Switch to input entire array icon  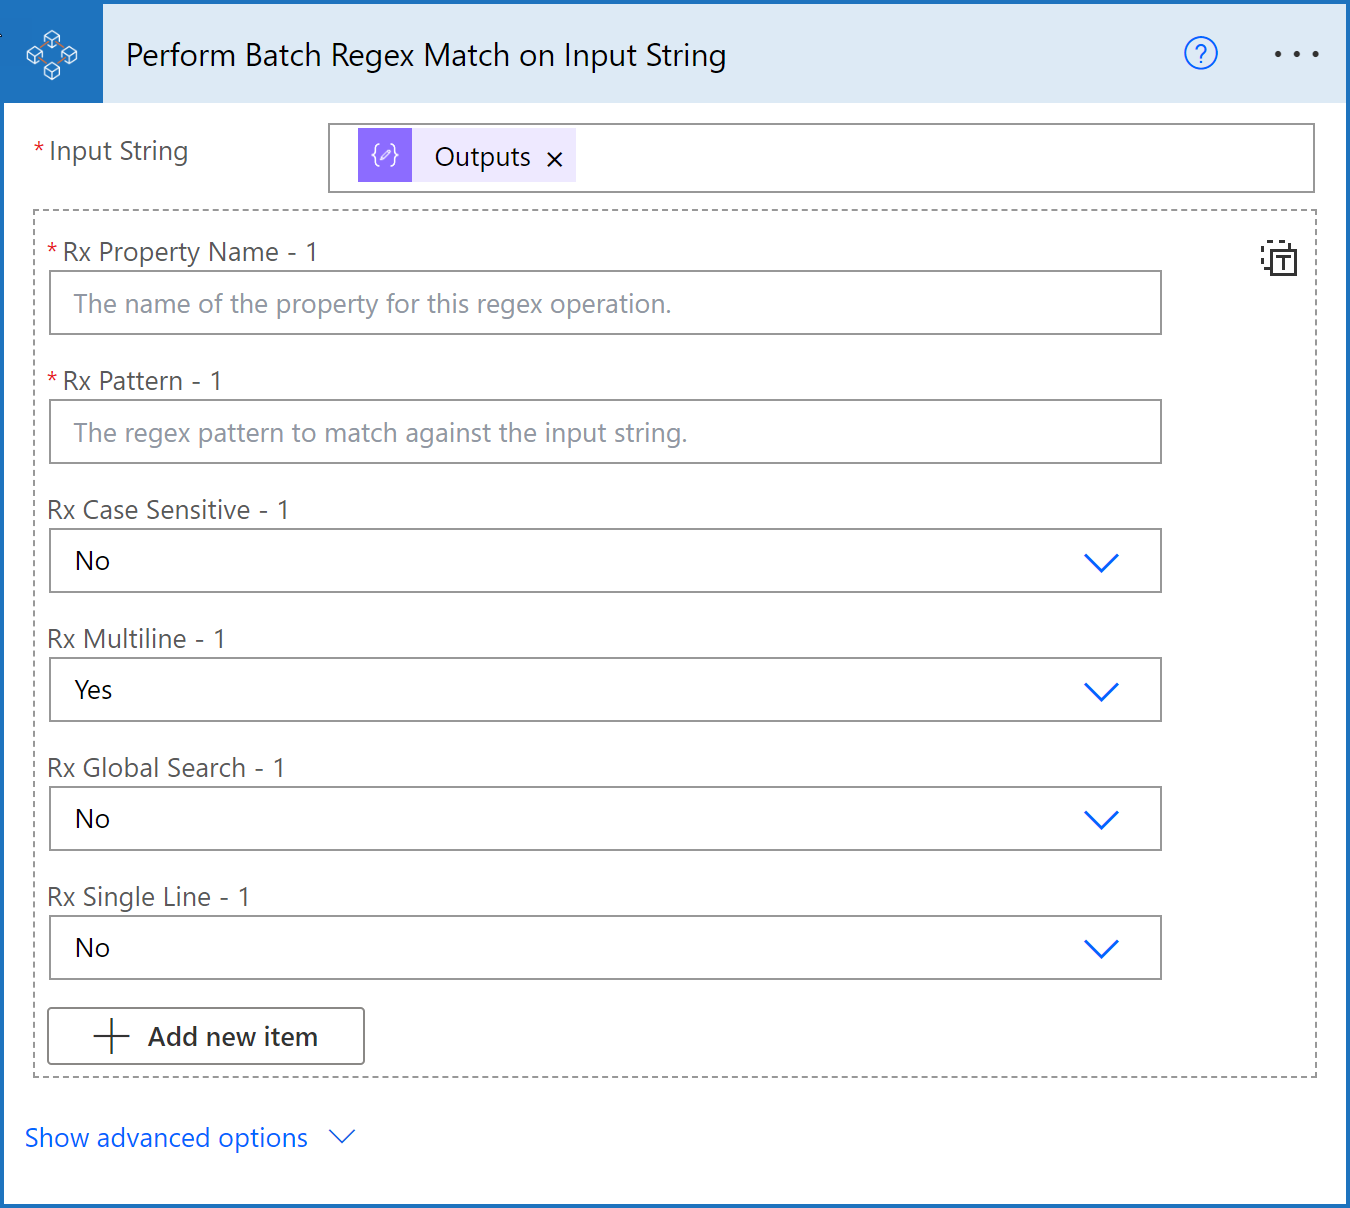point(1279,258)
